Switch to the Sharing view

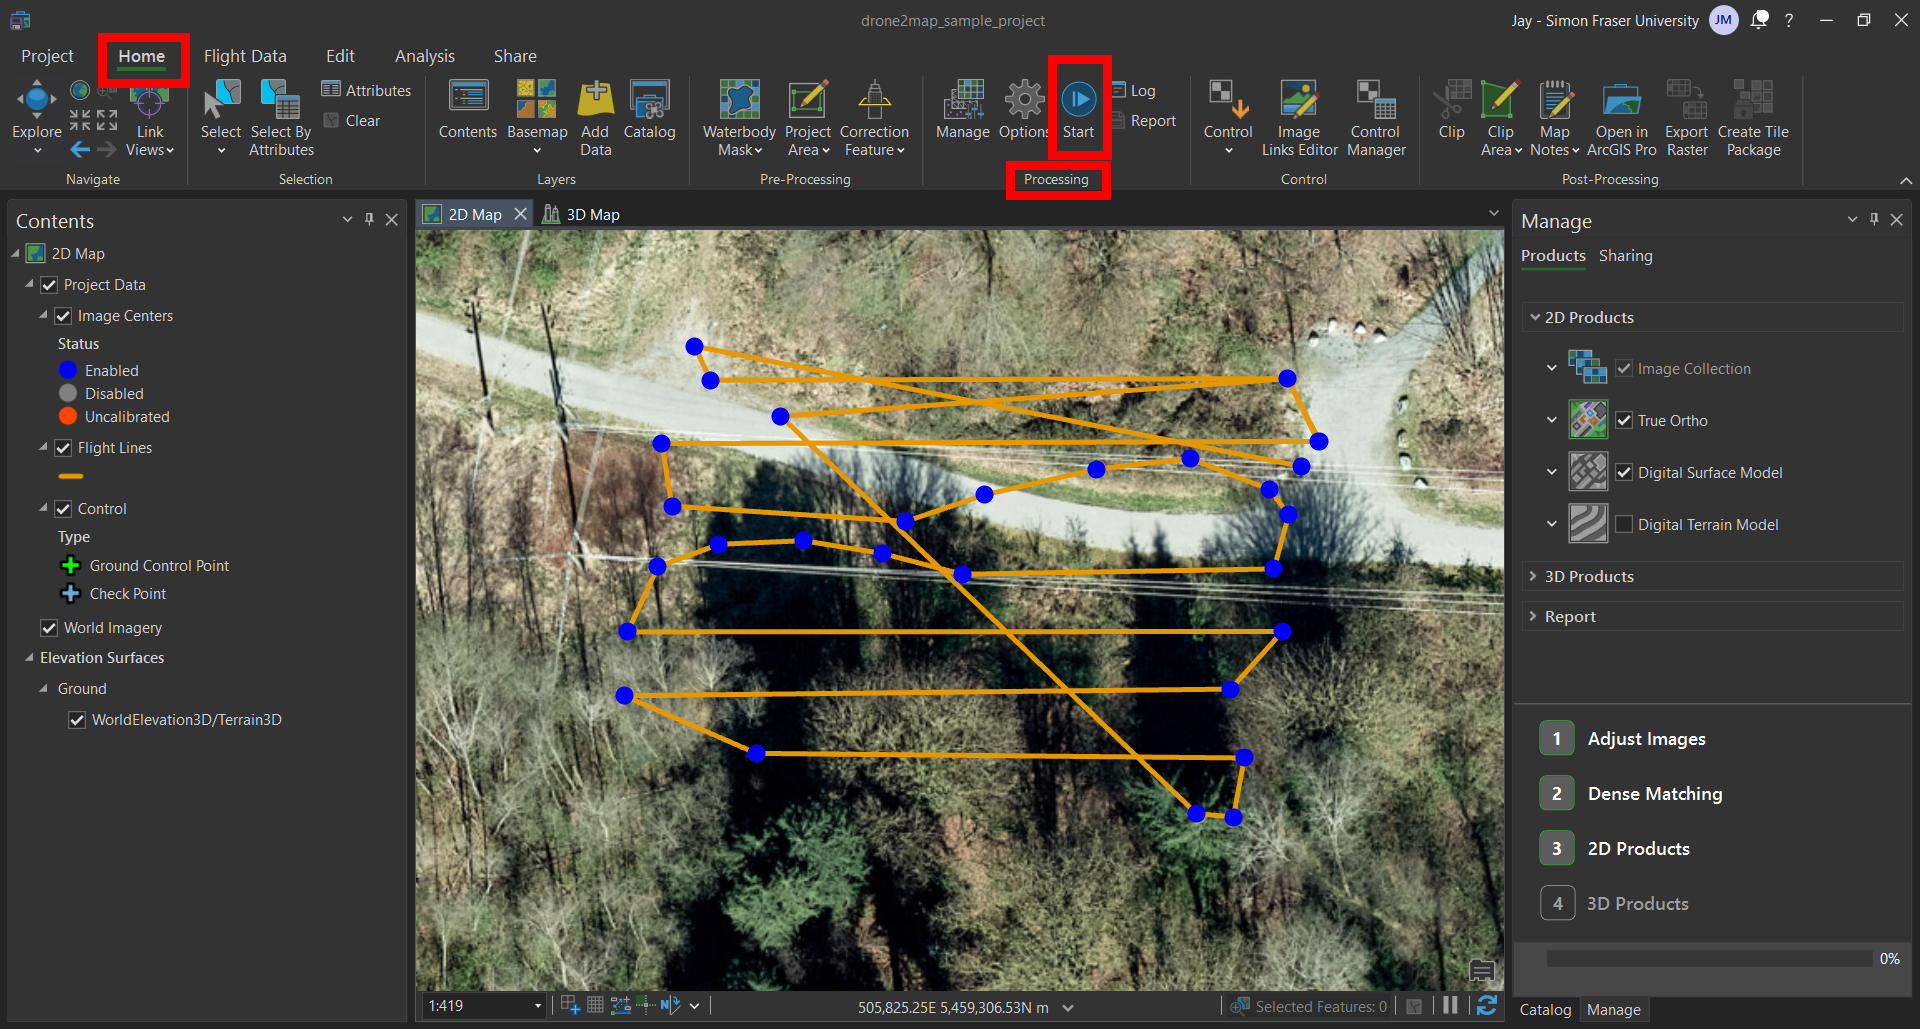coord(1625,256)
